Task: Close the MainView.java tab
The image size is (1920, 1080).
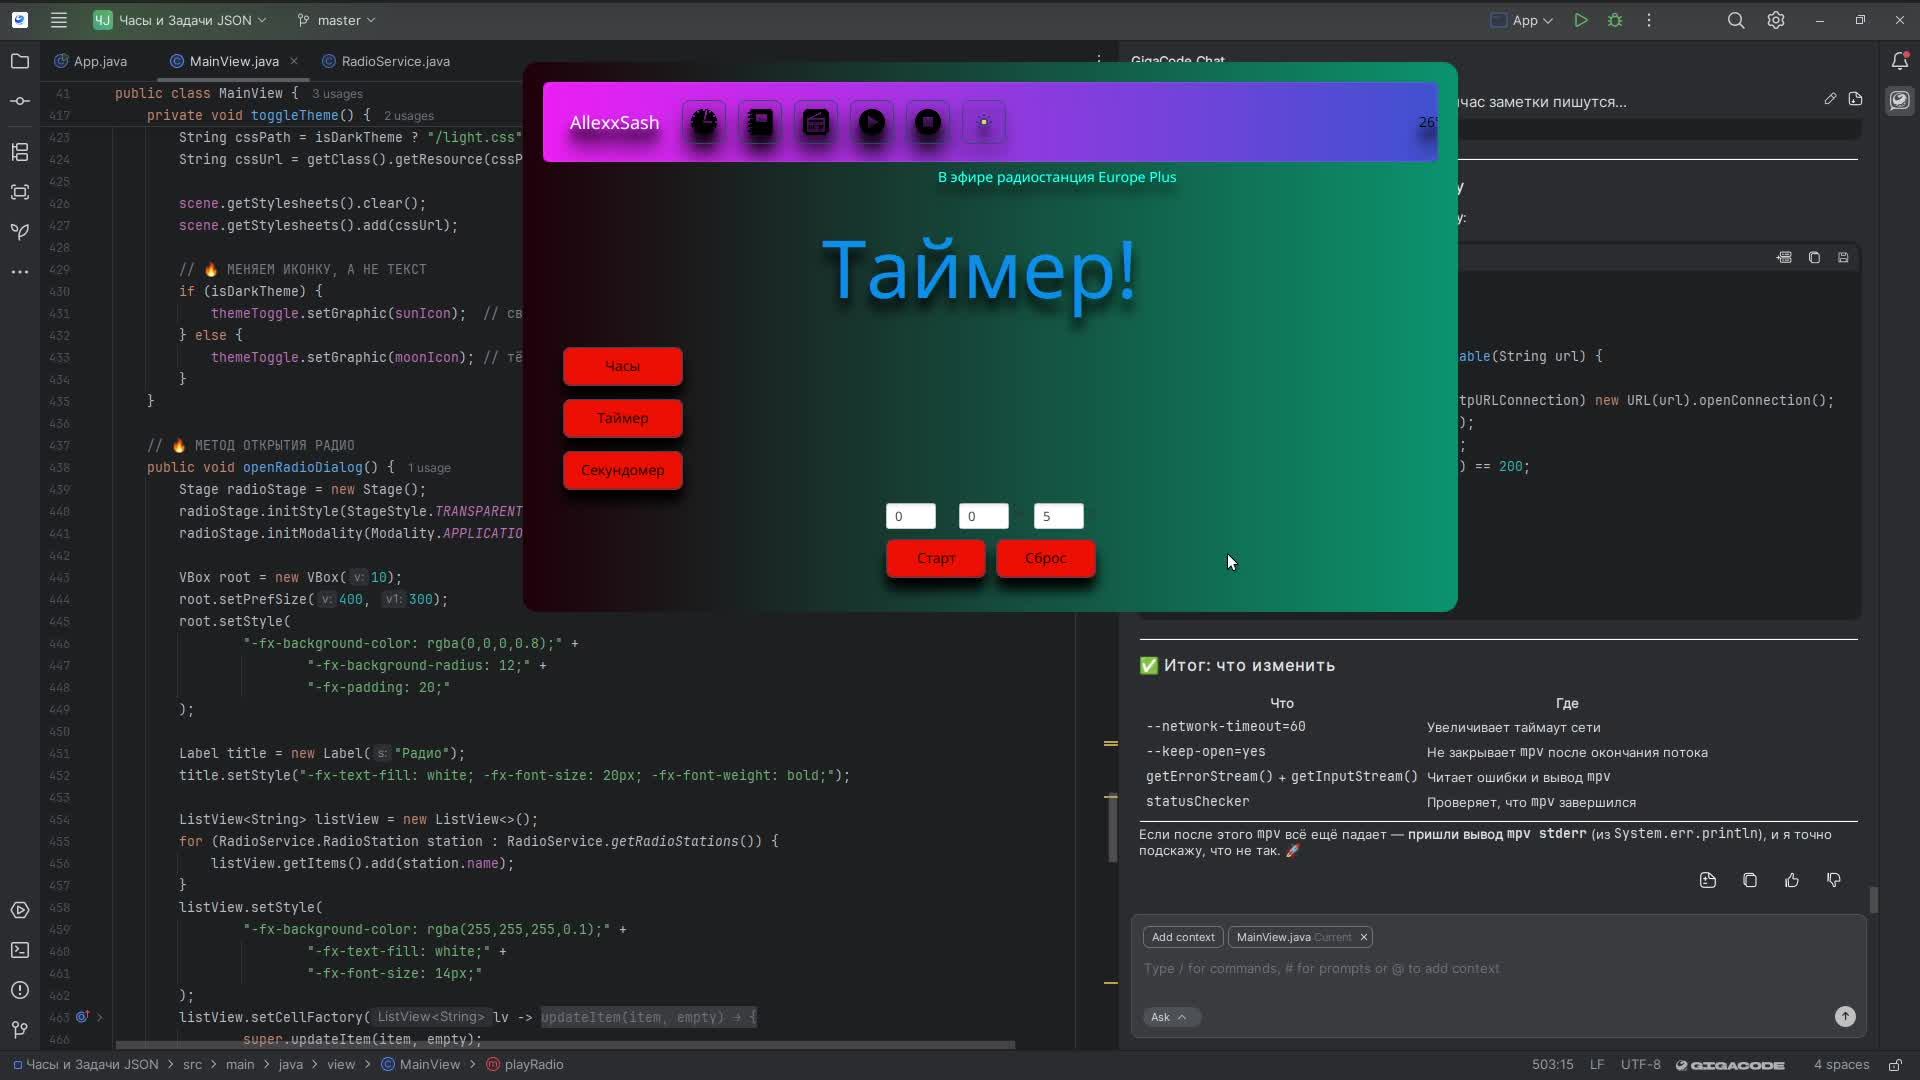Action: [294, 61]
